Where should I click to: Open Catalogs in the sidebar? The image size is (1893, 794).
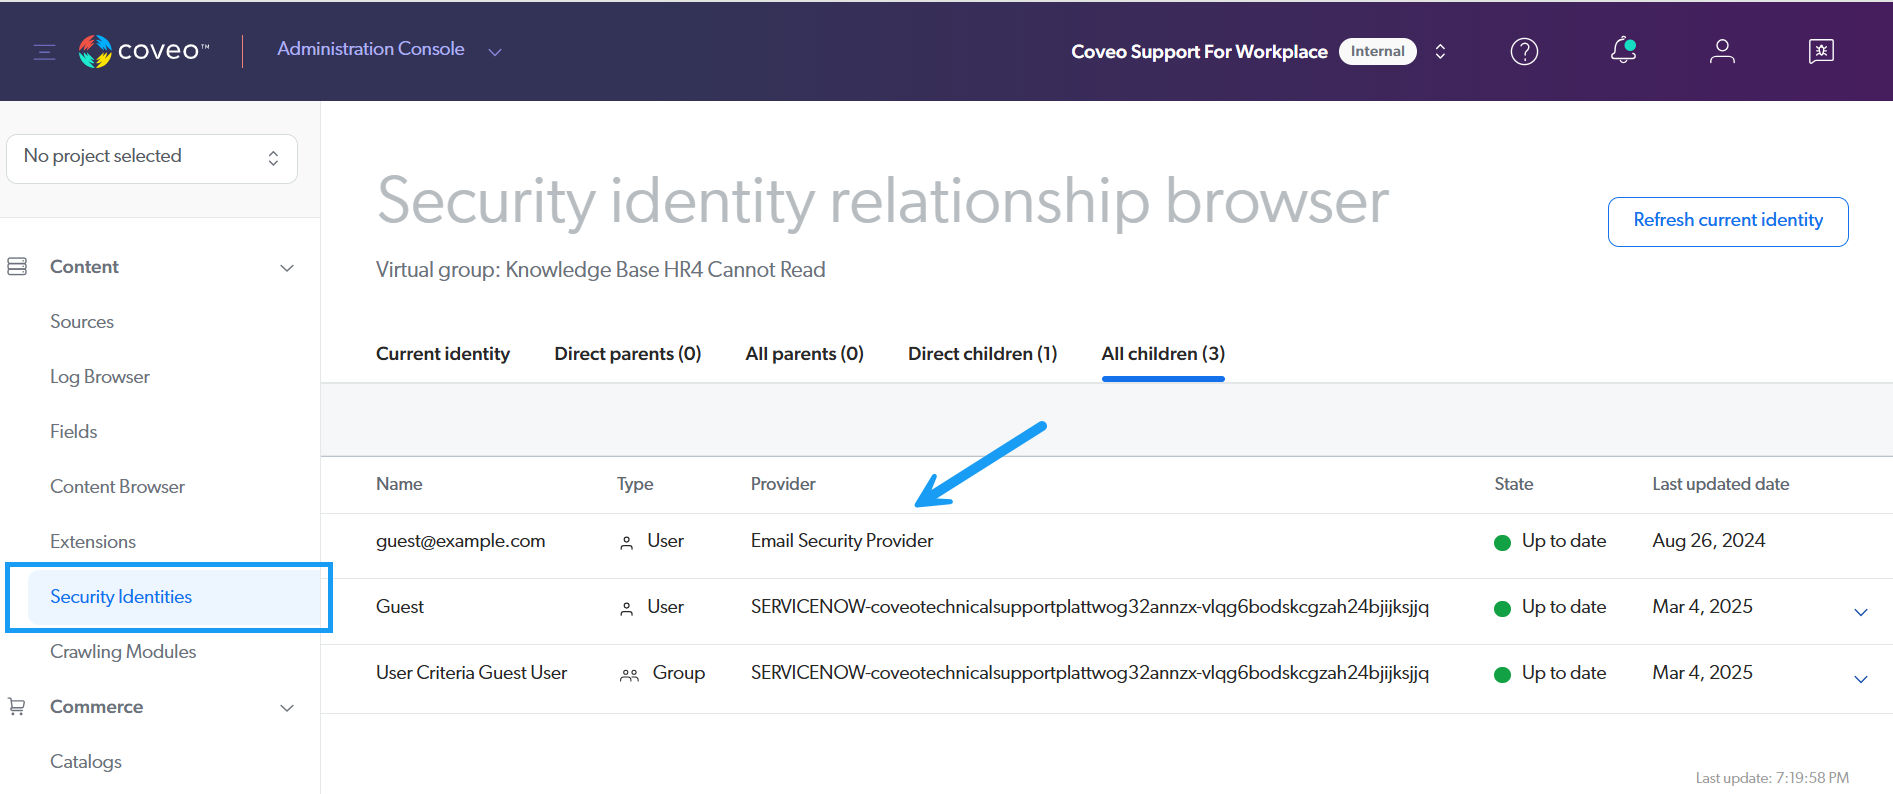pos(86,762)
